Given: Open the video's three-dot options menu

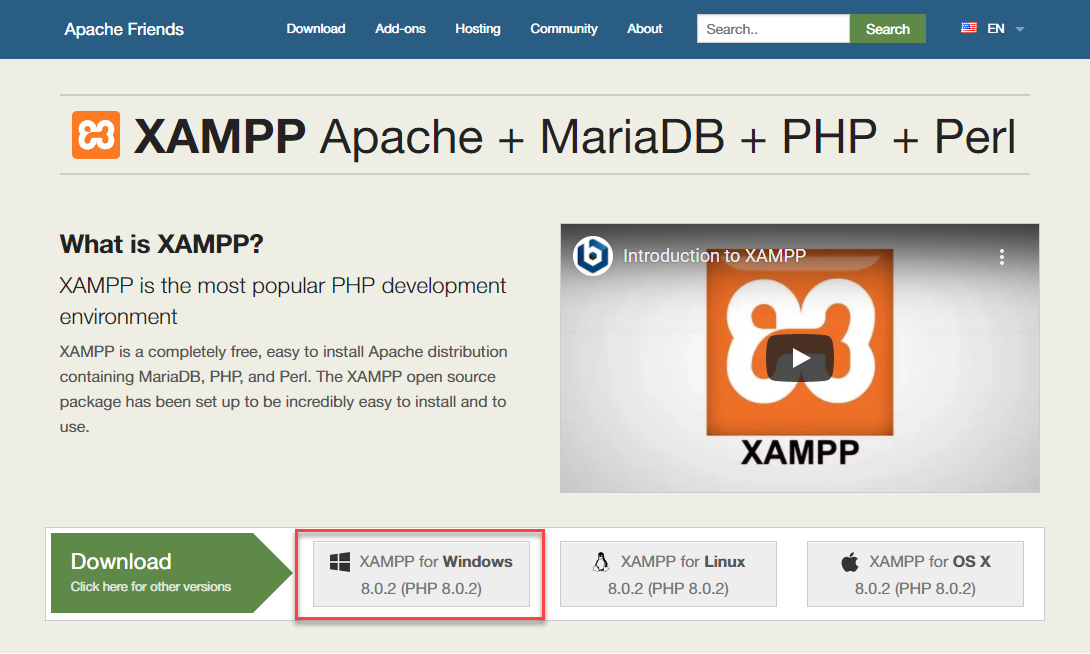Looking at the screenshot, I should [1002, 257].
